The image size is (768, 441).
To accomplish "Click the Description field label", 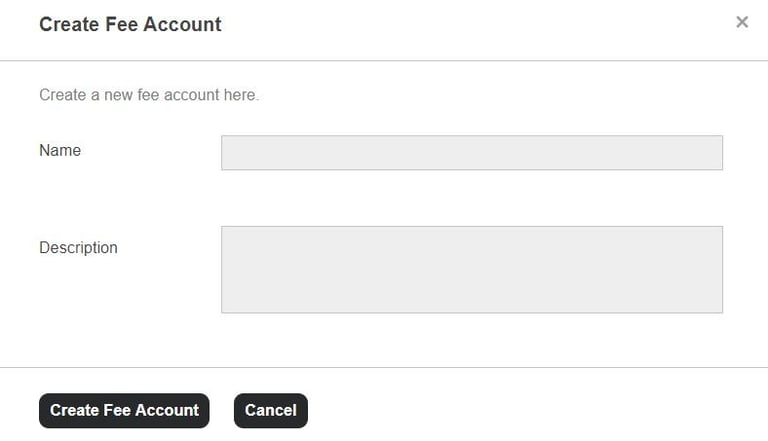I will pyautogui.click(x=78, y=248).
